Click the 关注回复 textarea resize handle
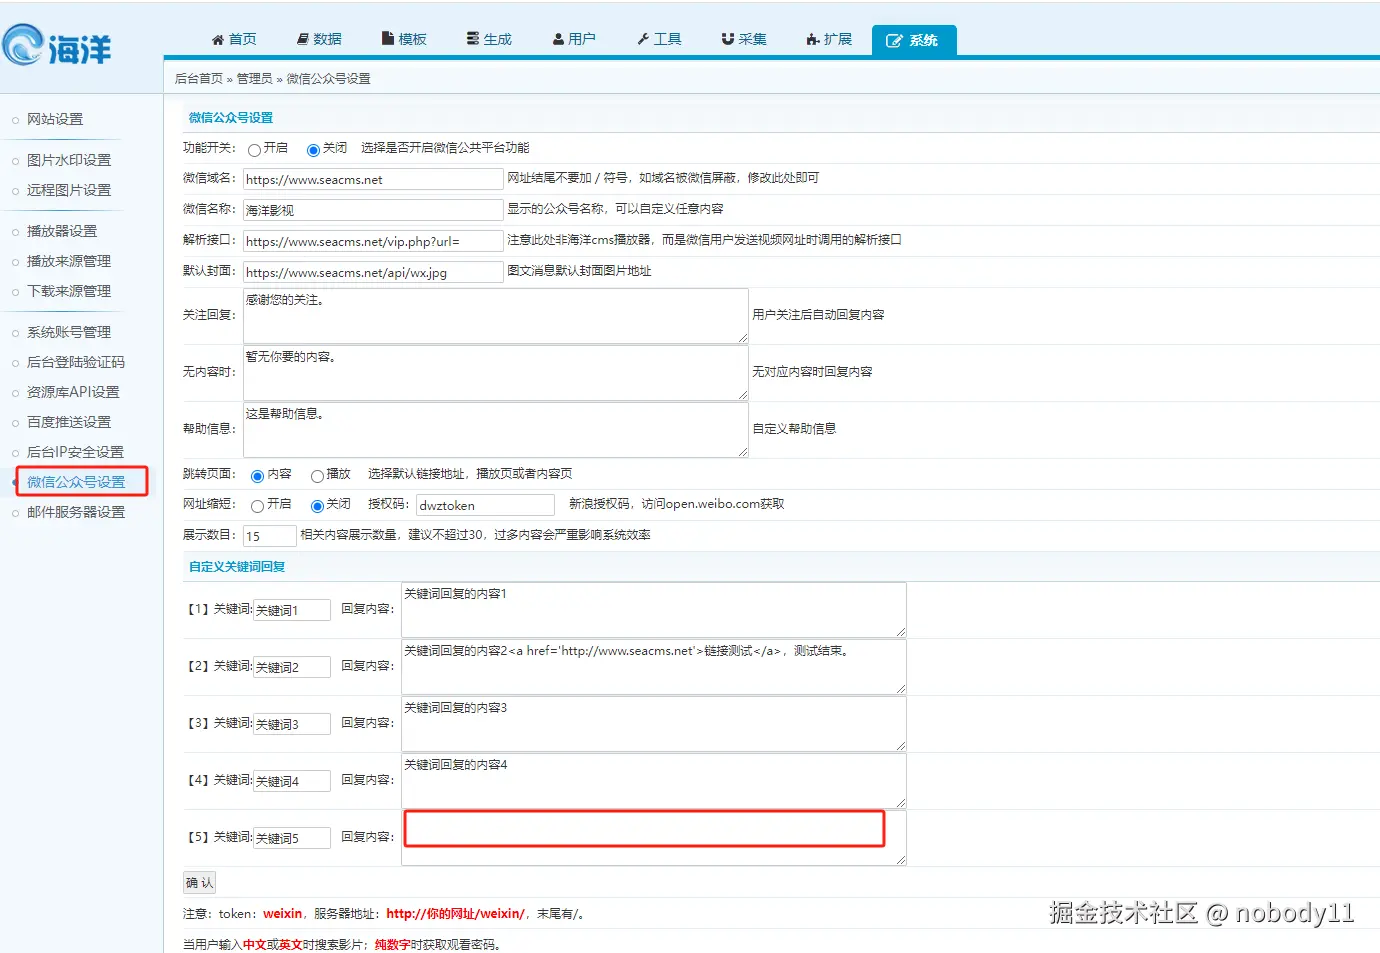The width and height of the screenshot is (1380, 953). pos(743,339)
